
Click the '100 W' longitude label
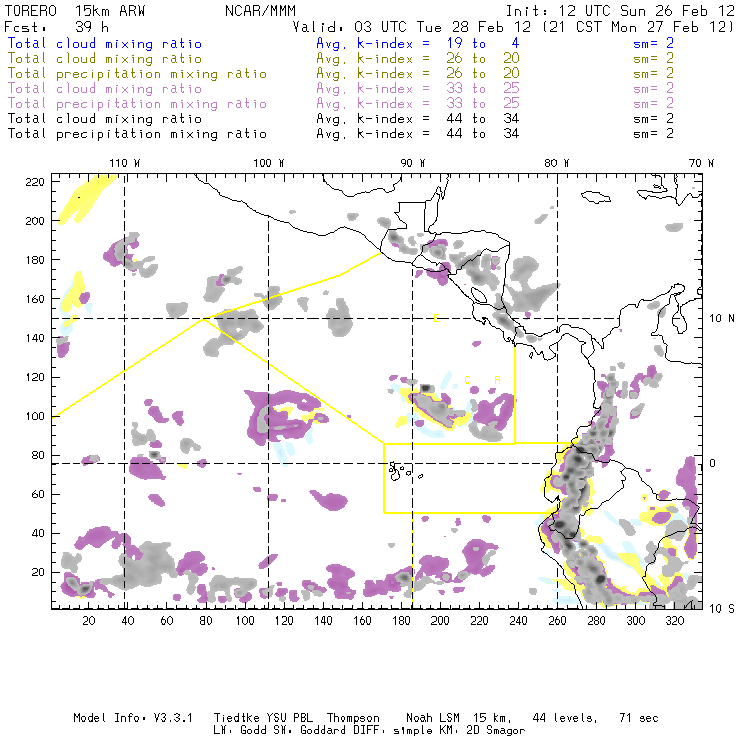(269, 163)
